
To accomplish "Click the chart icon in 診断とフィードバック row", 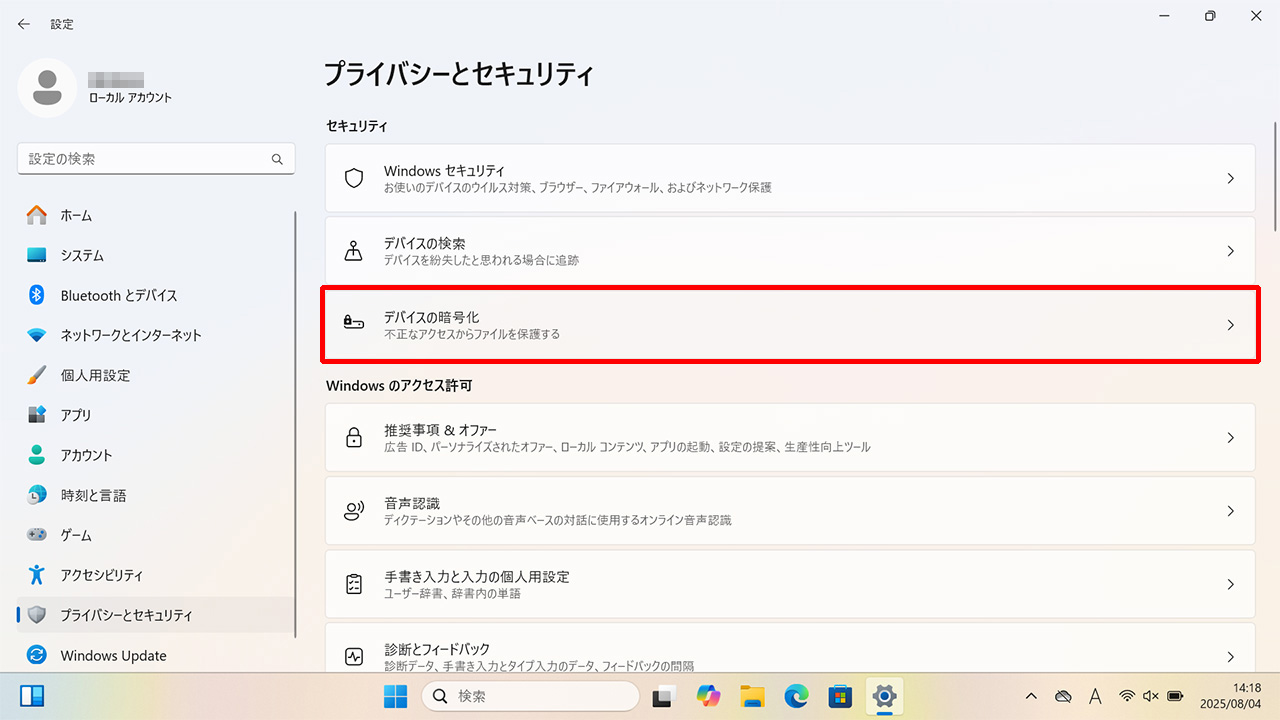I will tap(354, 657).
